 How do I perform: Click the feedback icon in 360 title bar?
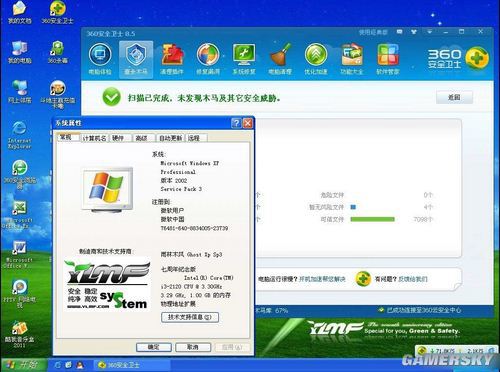(399, 32)
